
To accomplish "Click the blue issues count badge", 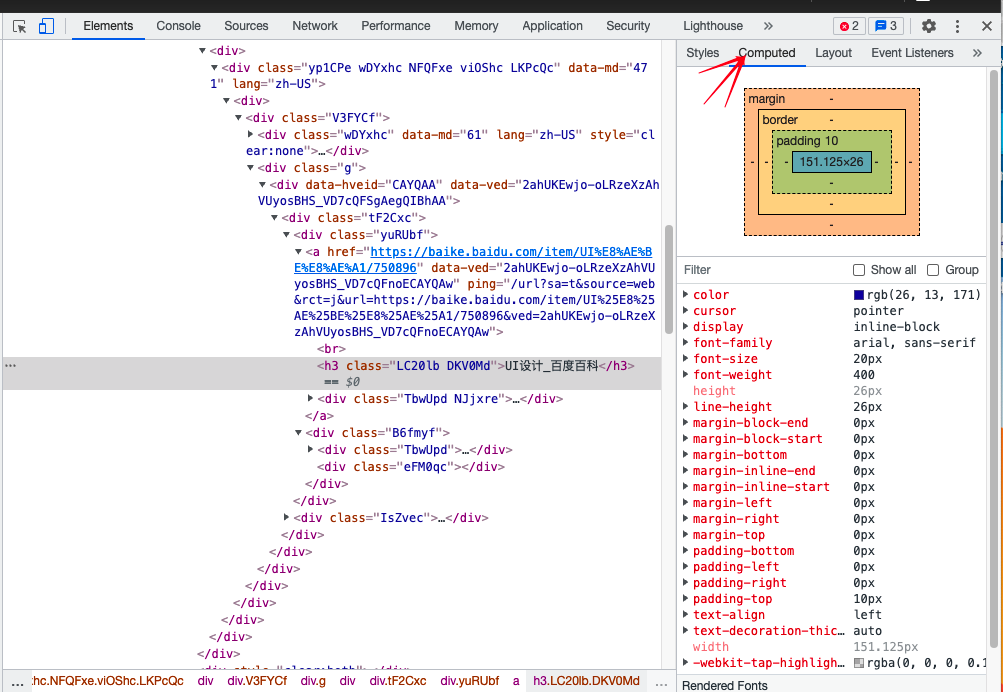I will [x=886, y=26].
